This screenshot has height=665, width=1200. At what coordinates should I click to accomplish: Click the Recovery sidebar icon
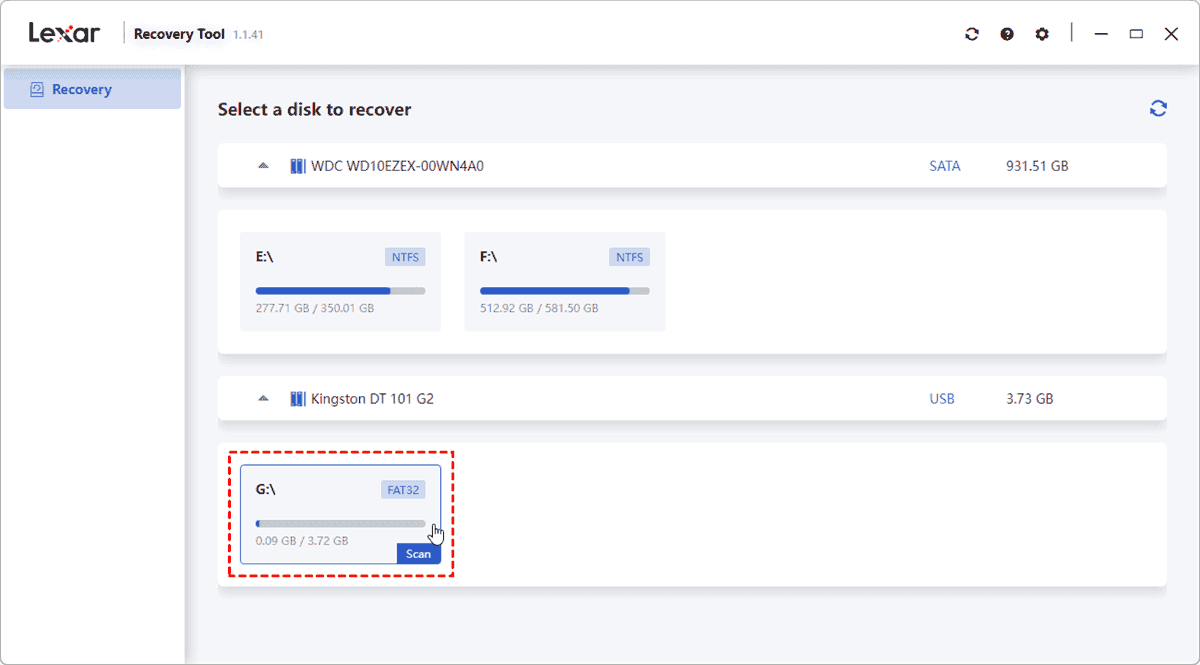click(x=37, y=90)
